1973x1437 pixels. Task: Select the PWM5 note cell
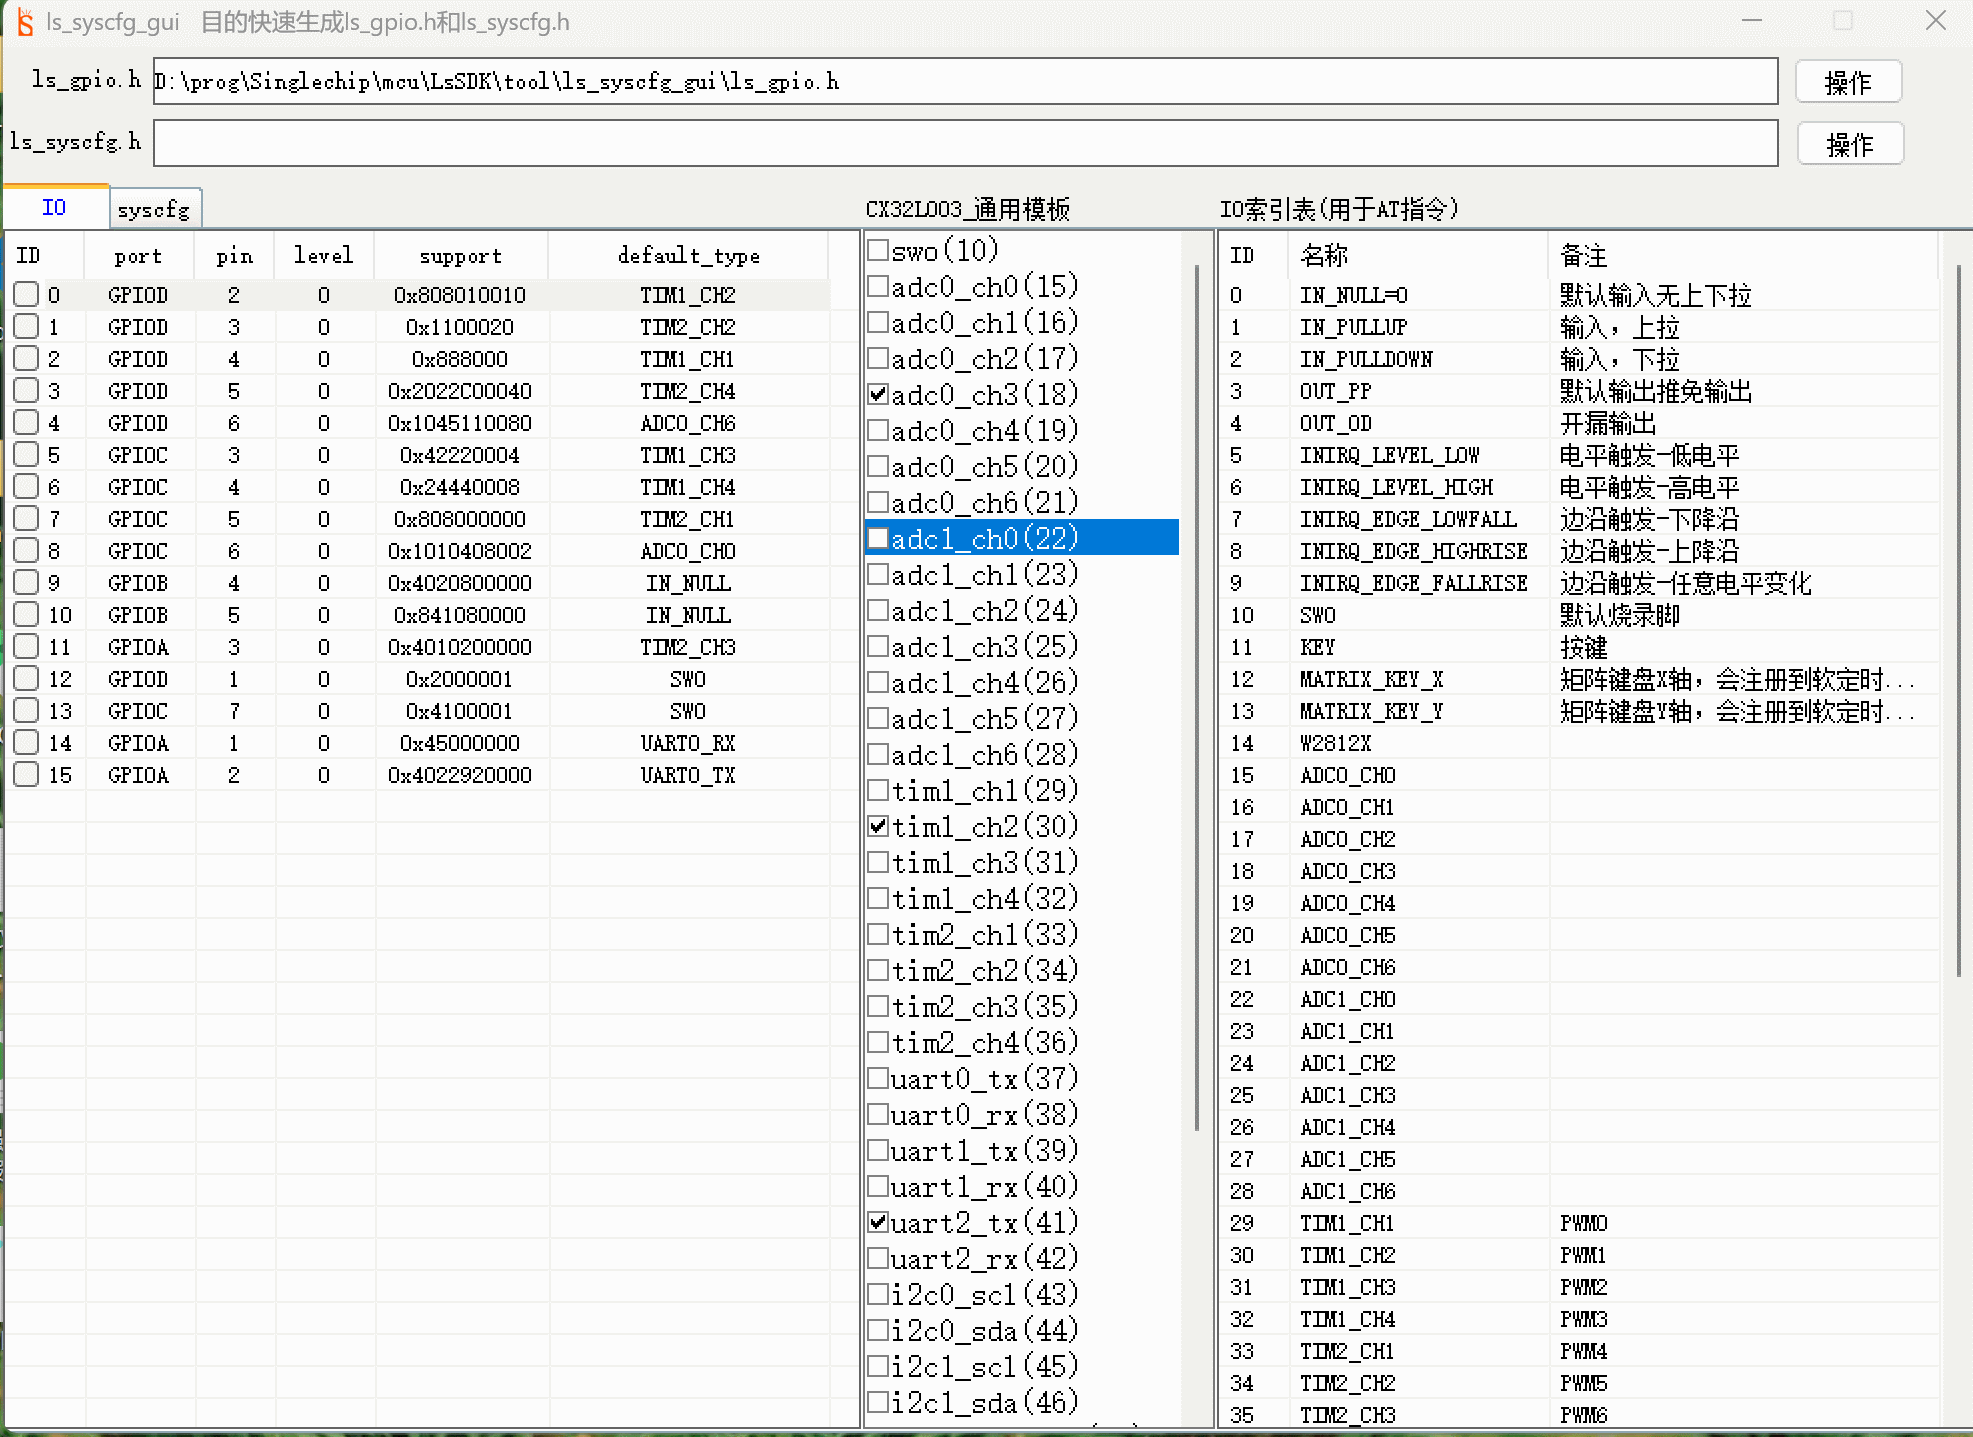pyautogui.click(x=1584, y=1383)
